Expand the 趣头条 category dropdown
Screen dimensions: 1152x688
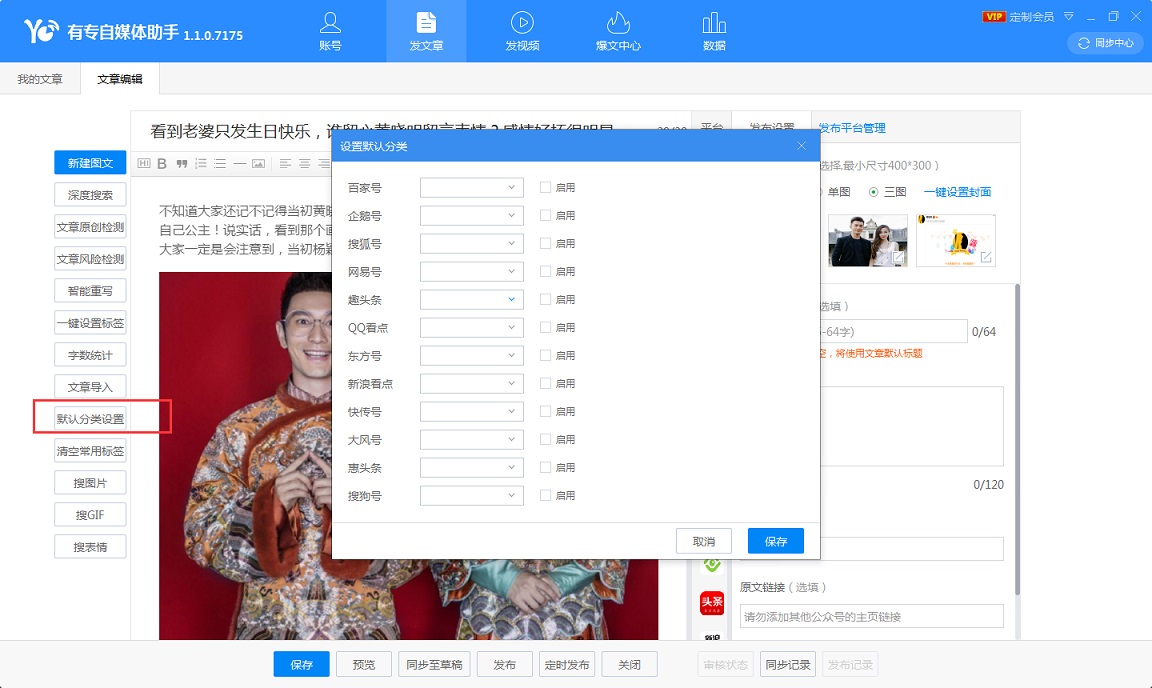tap(472, 299)
